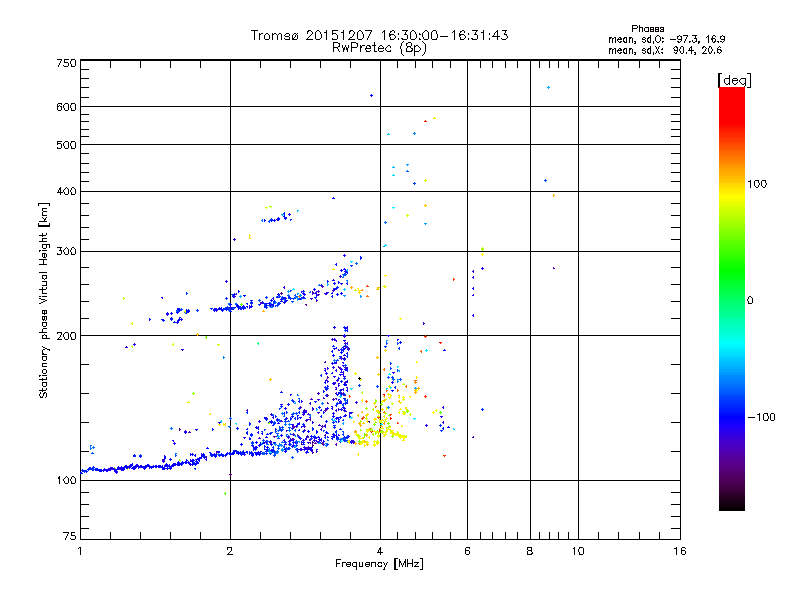Click the colorbar tick label '100'
The width and height of the screenshot is (800, 600).
coord(757,184)
